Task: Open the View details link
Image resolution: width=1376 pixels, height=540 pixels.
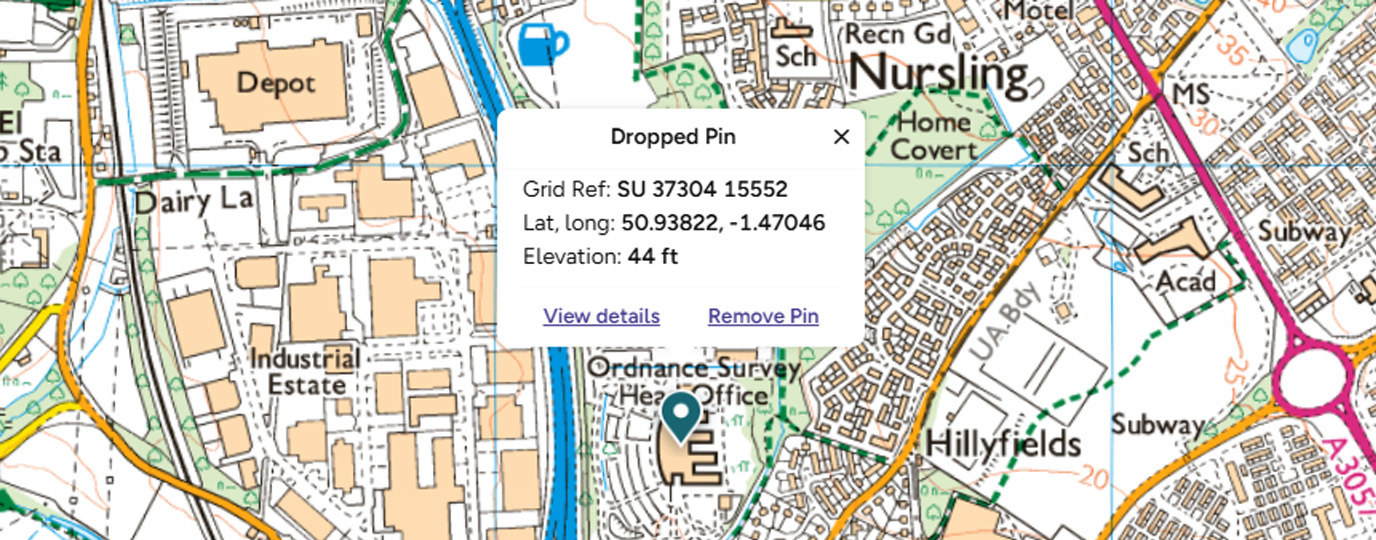Action: pyautogui.click(x=601, y=316)
